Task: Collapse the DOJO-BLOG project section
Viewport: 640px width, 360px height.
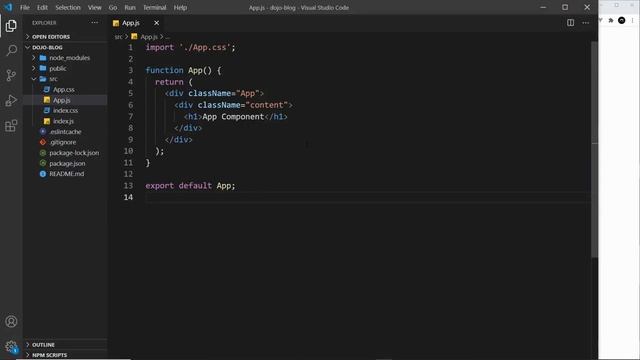Action: (65, 47)
